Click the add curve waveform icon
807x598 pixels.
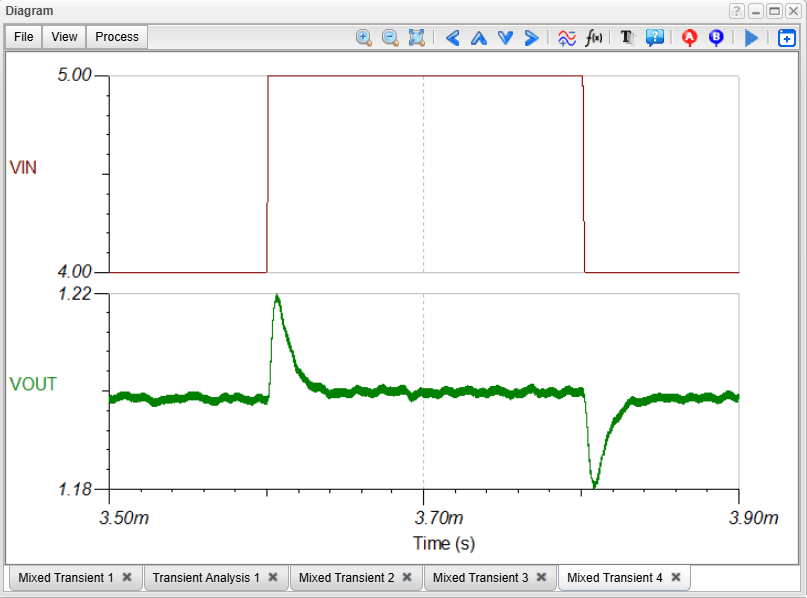point(566,37)
